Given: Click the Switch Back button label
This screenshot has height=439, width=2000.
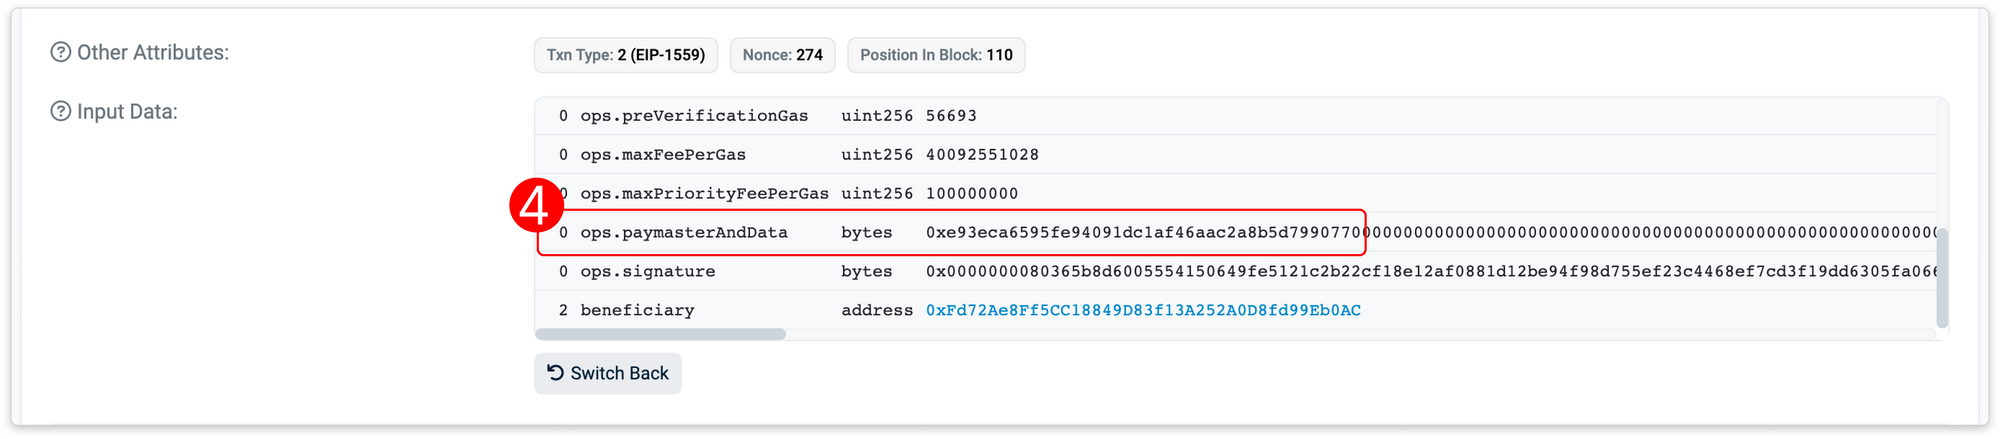Looking at the screenshot, I should tap(619, 373).
